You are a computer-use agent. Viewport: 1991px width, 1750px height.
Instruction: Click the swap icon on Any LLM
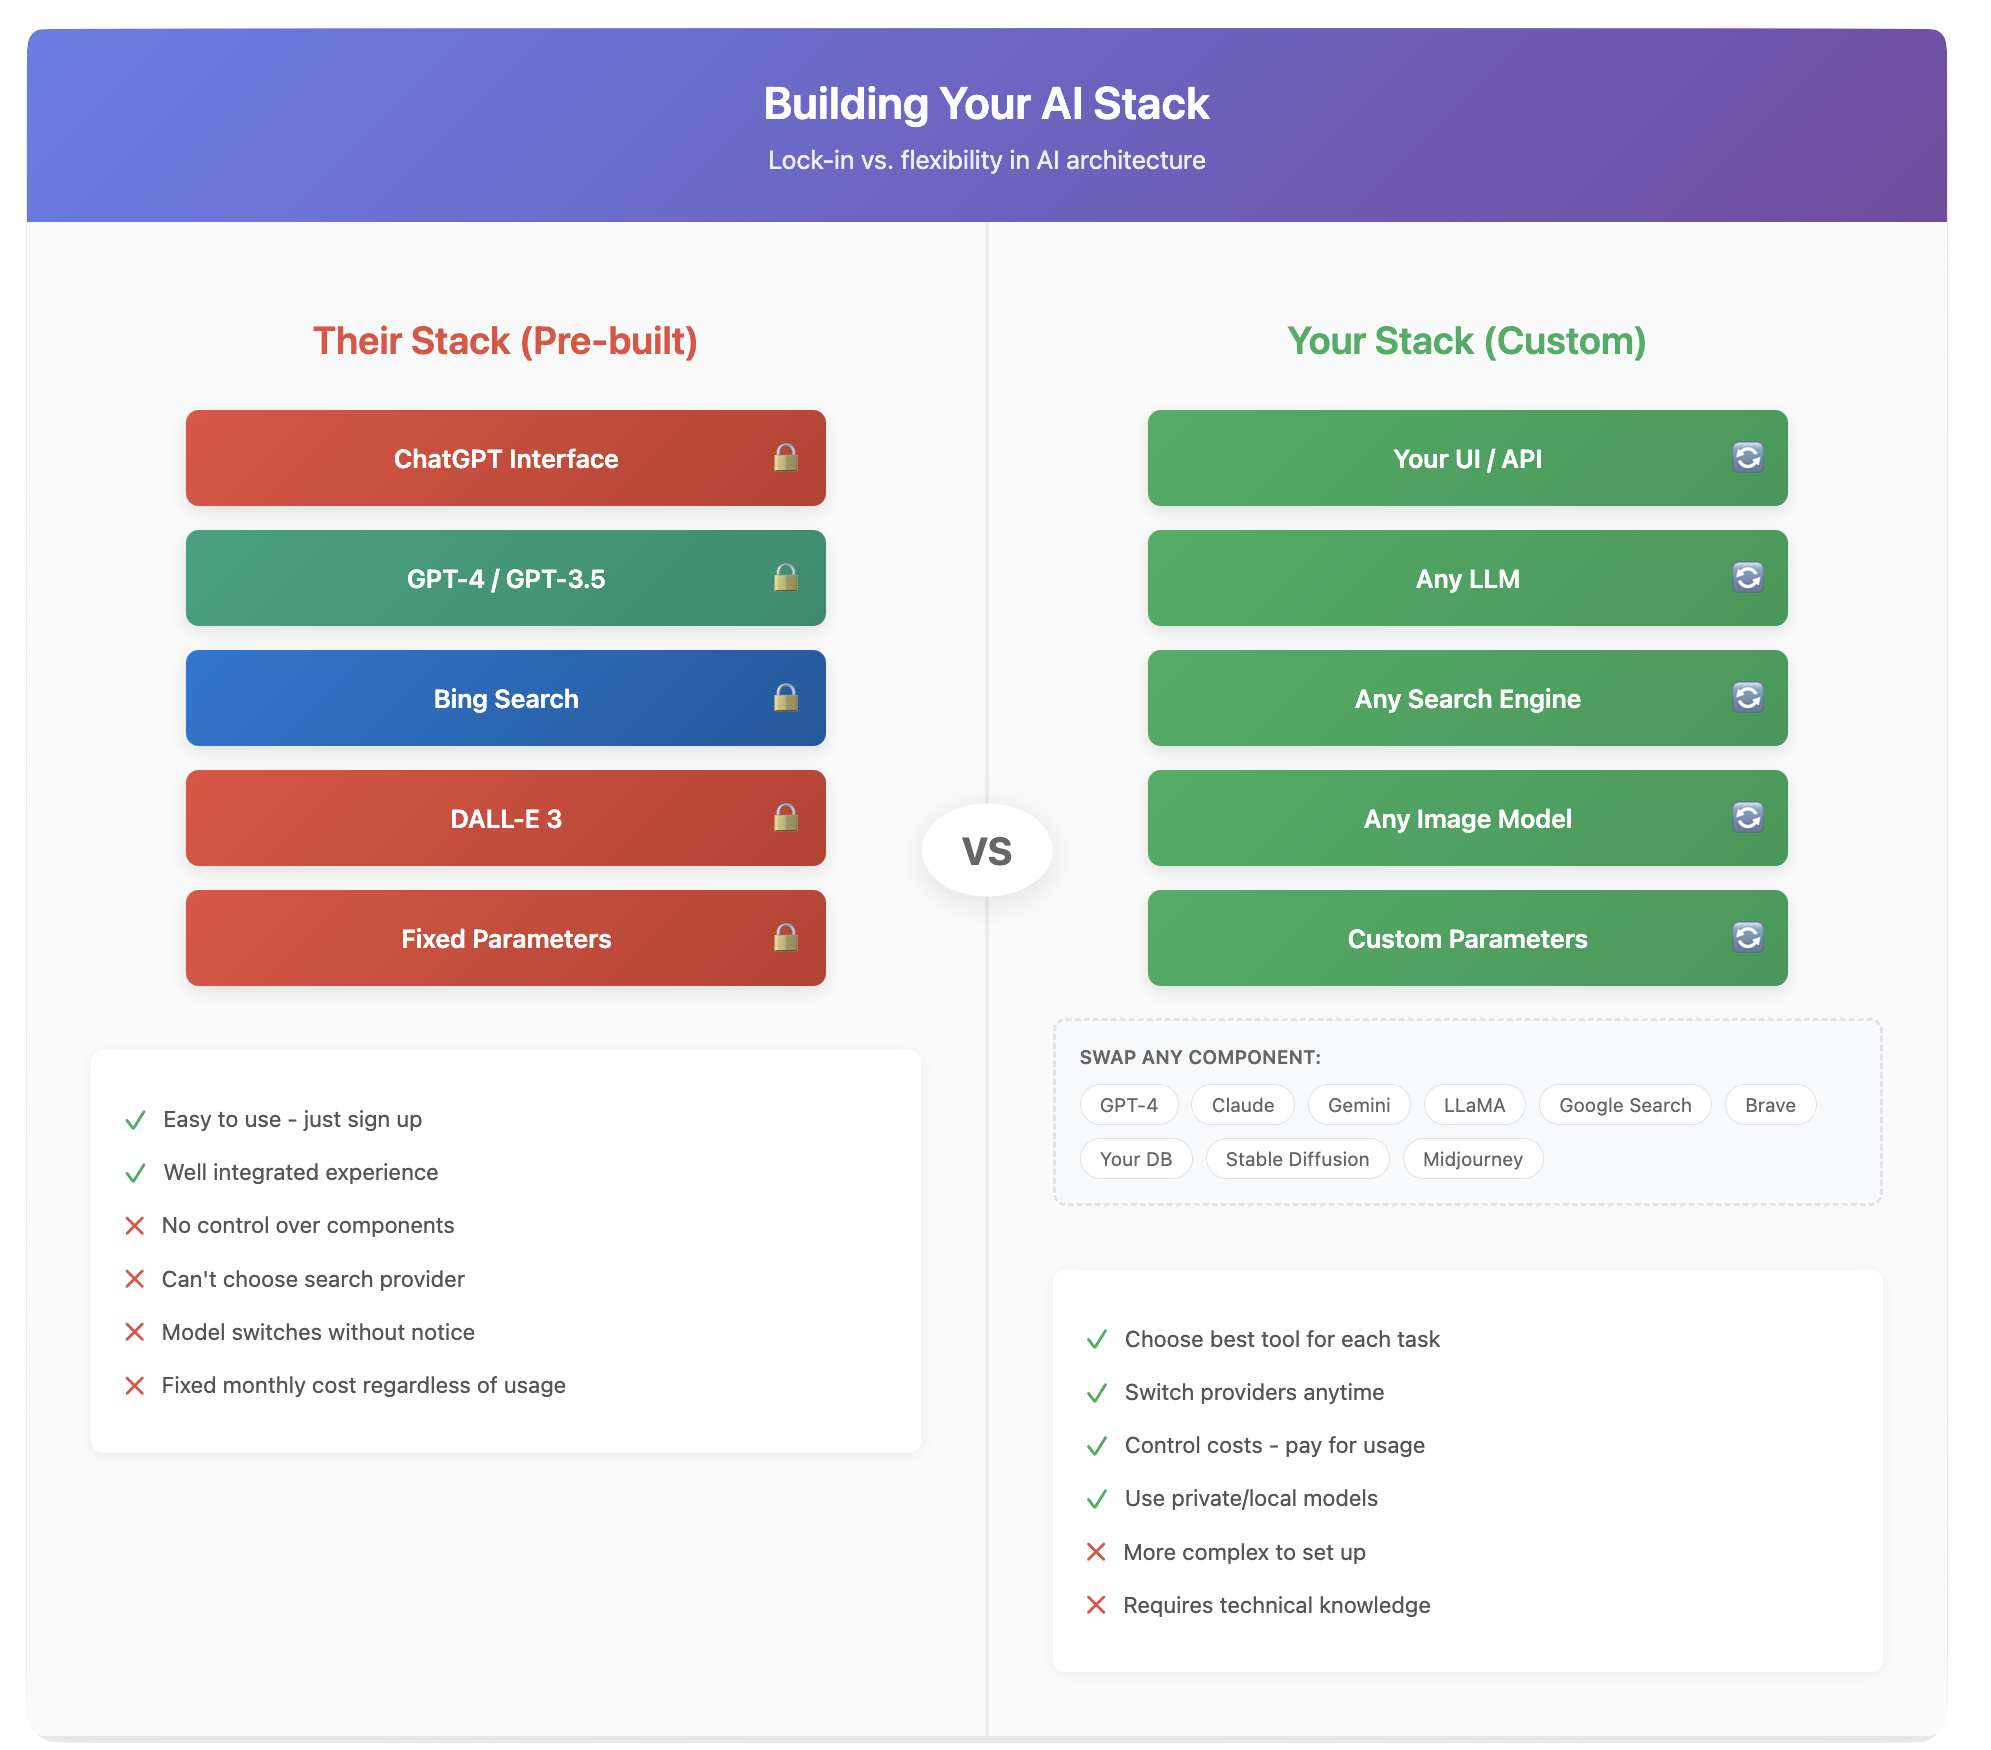1747,578
